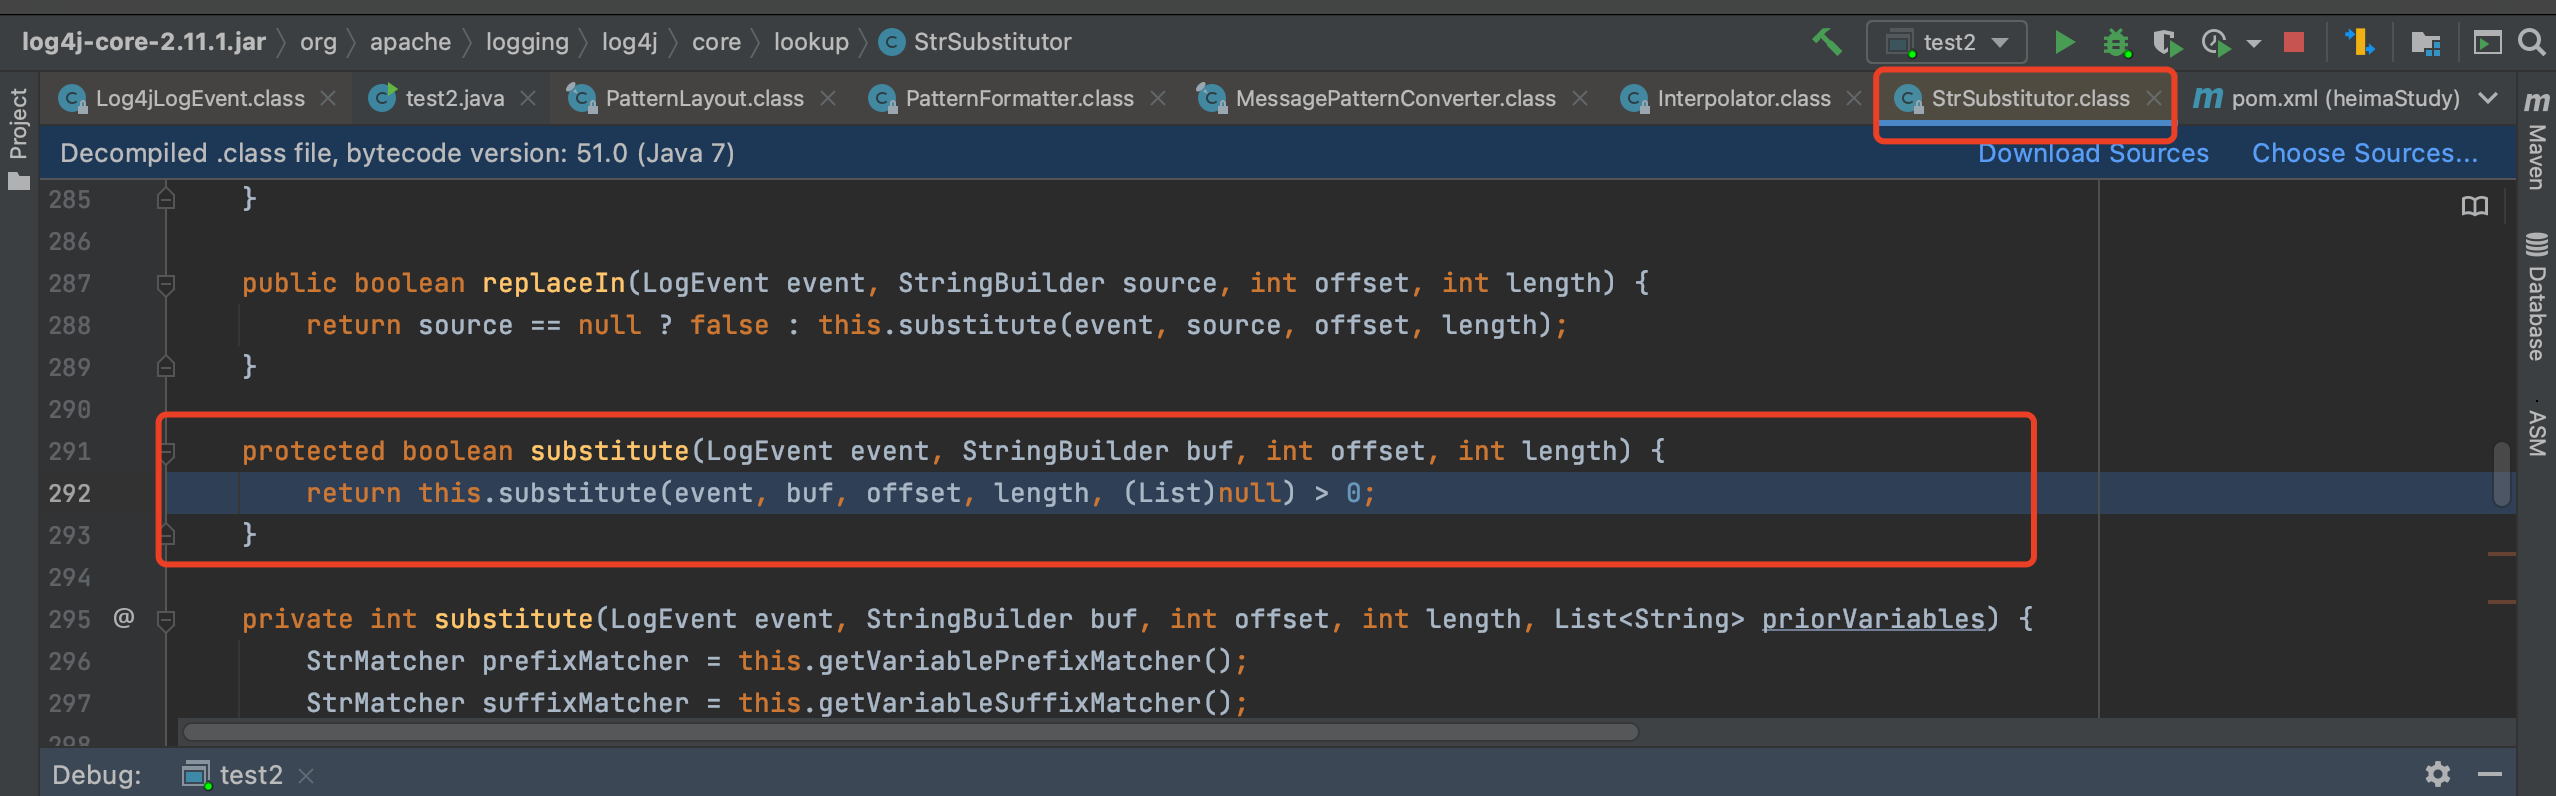Open Search Everywhere with the magnifier icon
This screenshot has height=796, width=2556.
pyautogui.click(x=2531, y=42)
